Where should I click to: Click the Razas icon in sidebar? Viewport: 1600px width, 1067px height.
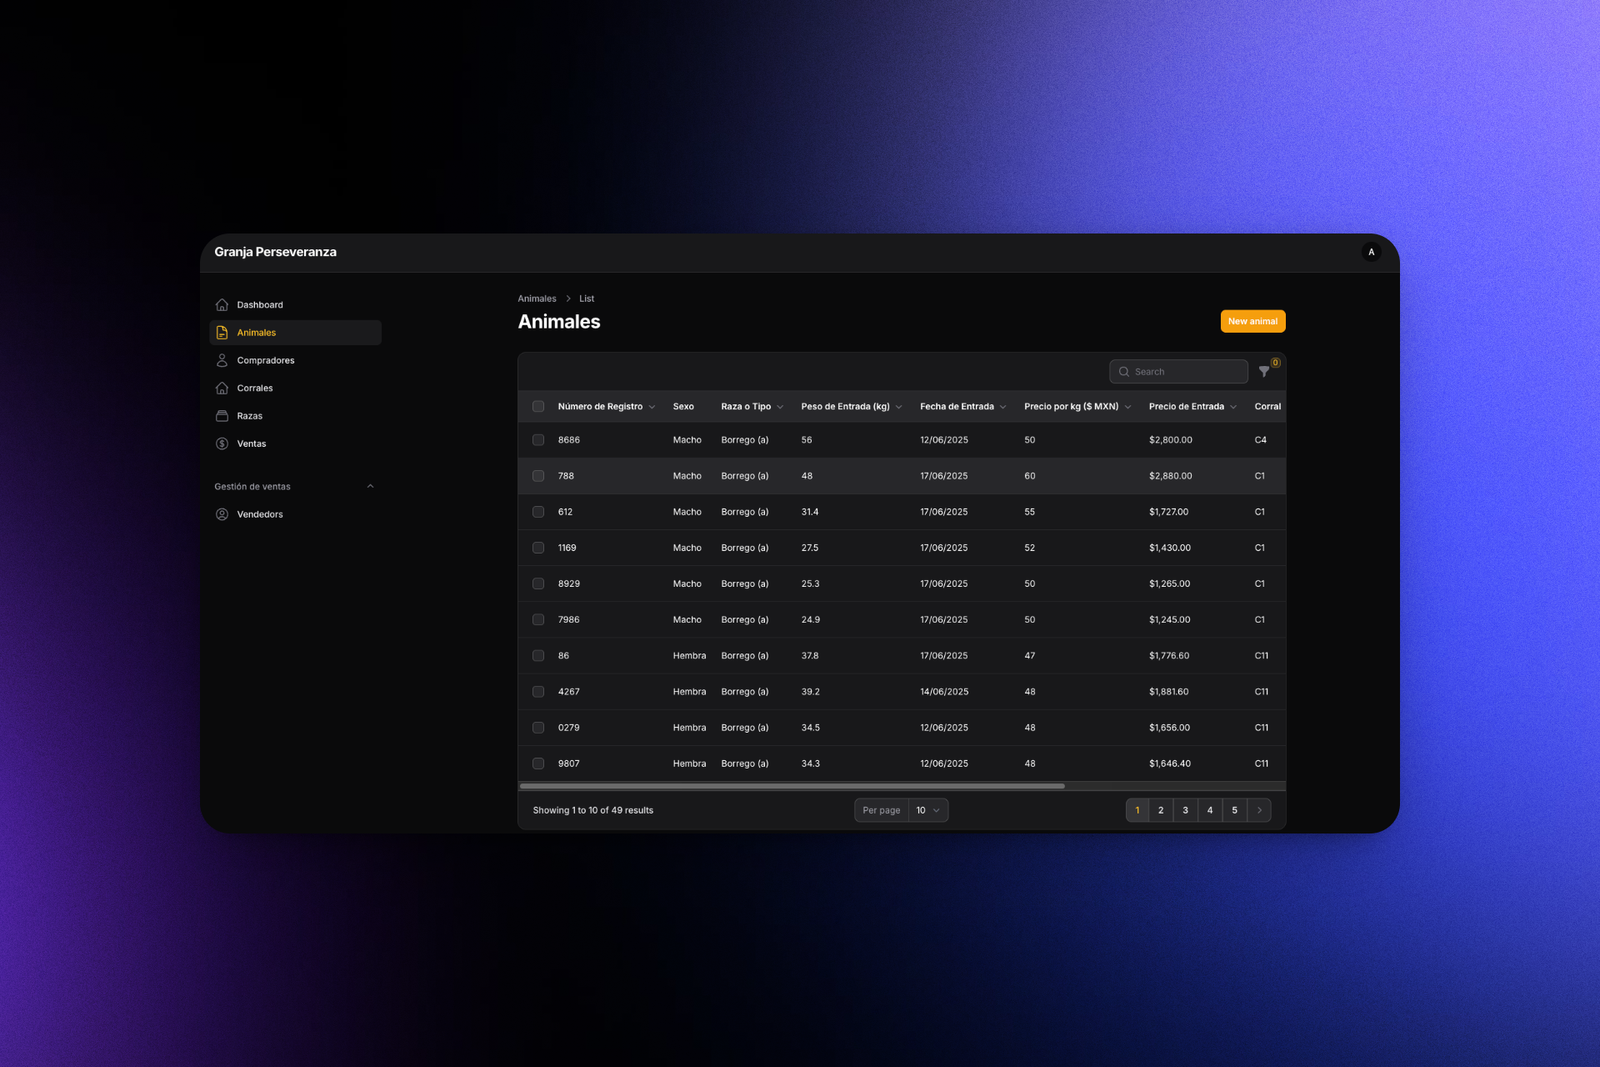point(222,416)
